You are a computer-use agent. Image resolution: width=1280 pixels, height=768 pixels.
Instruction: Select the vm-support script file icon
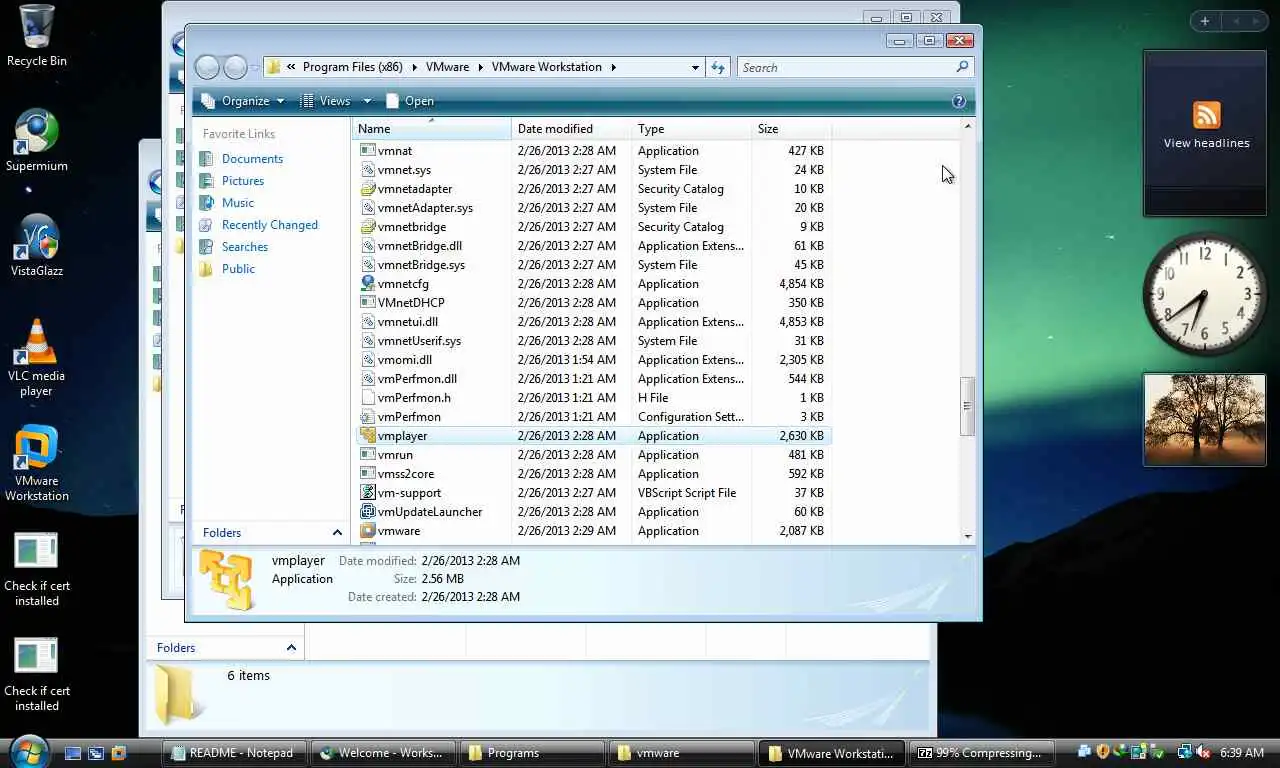point(367,493)
